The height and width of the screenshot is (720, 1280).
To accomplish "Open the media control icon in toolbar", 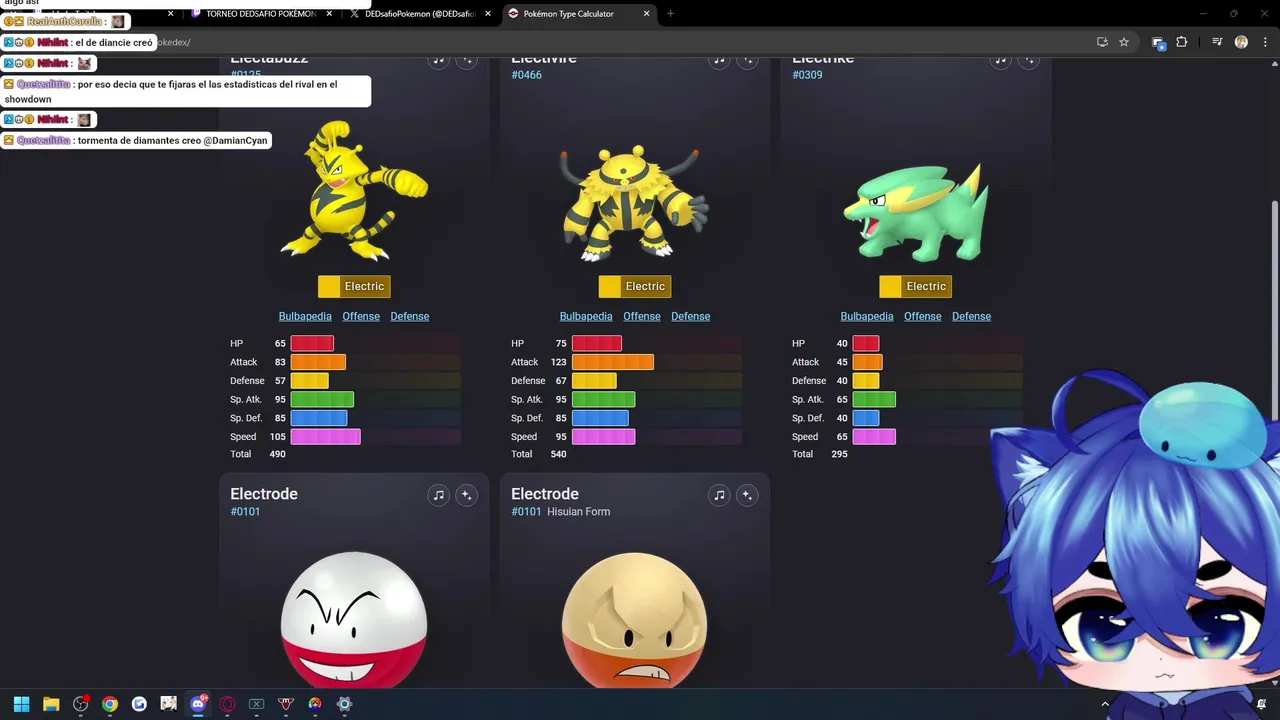I will (1217, 42).
